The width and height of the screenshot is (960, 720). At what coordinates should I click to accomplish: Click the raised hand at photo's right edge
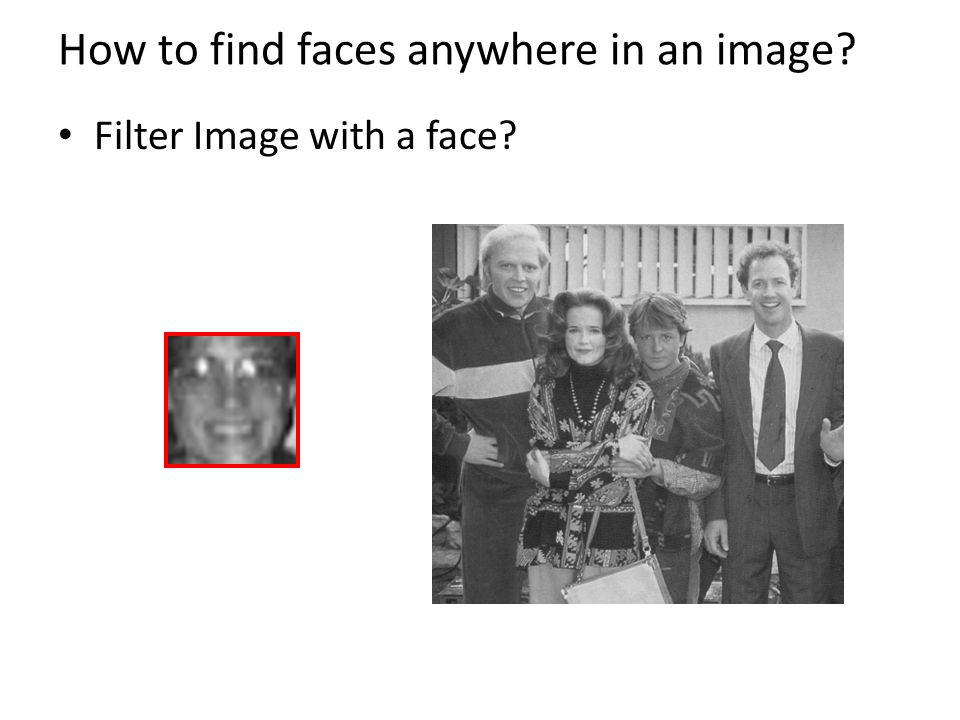click(x=831, y=441)
